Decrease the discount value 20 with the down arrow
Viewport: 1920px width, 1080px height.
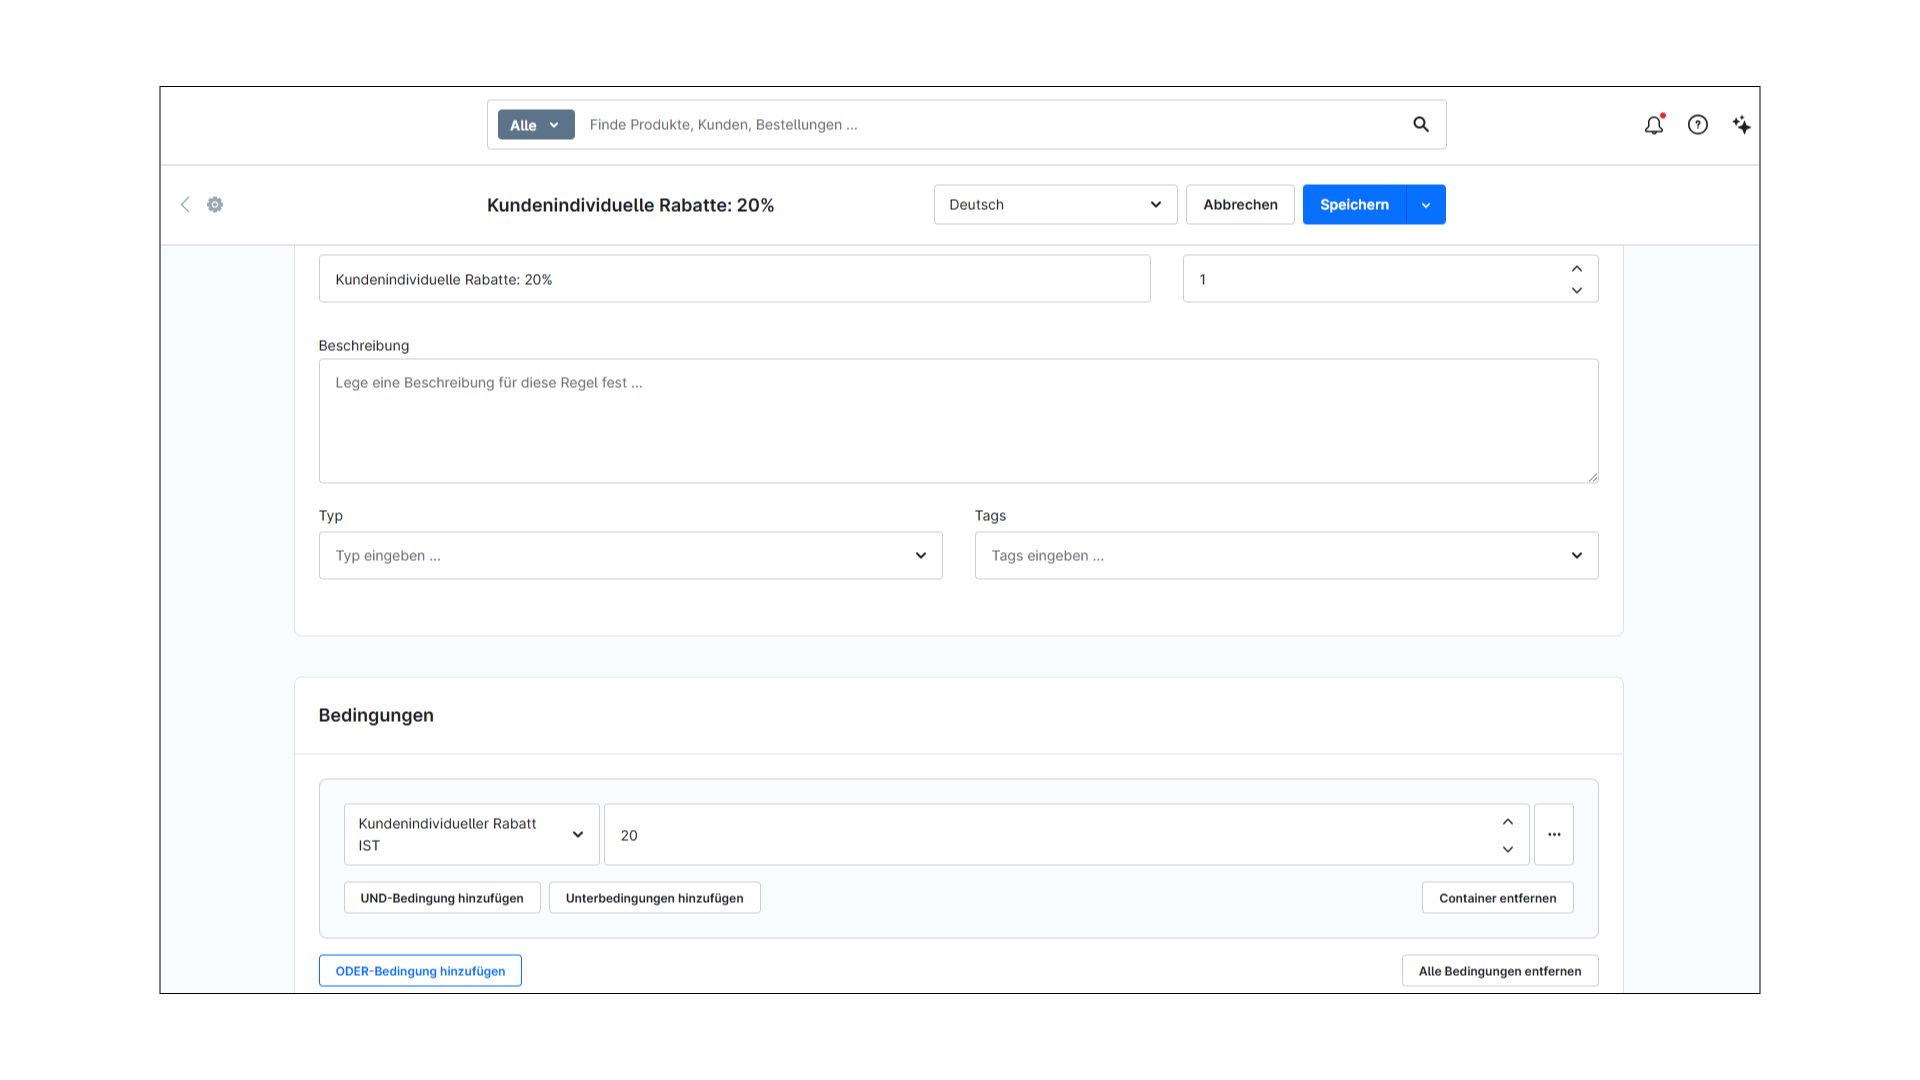click(1508, 849)
